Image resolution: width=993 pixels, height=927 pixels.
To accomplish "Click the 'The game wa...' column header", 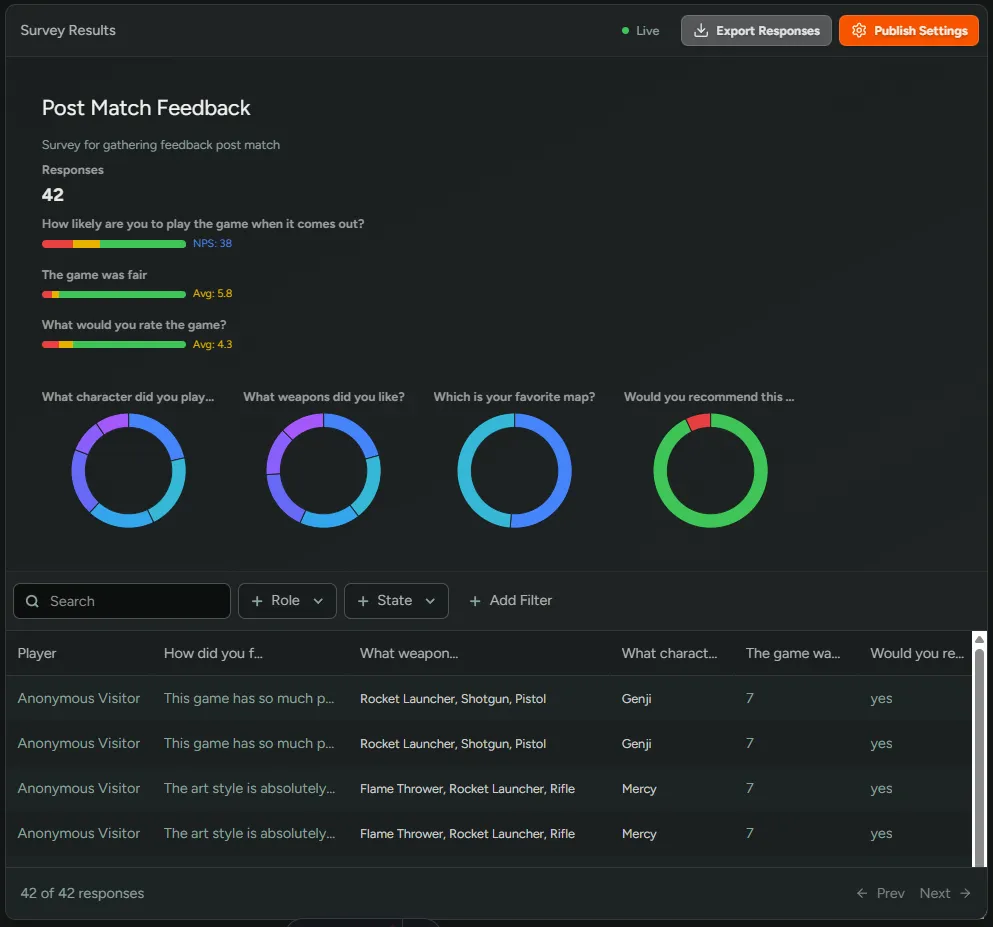I will 793,653.
